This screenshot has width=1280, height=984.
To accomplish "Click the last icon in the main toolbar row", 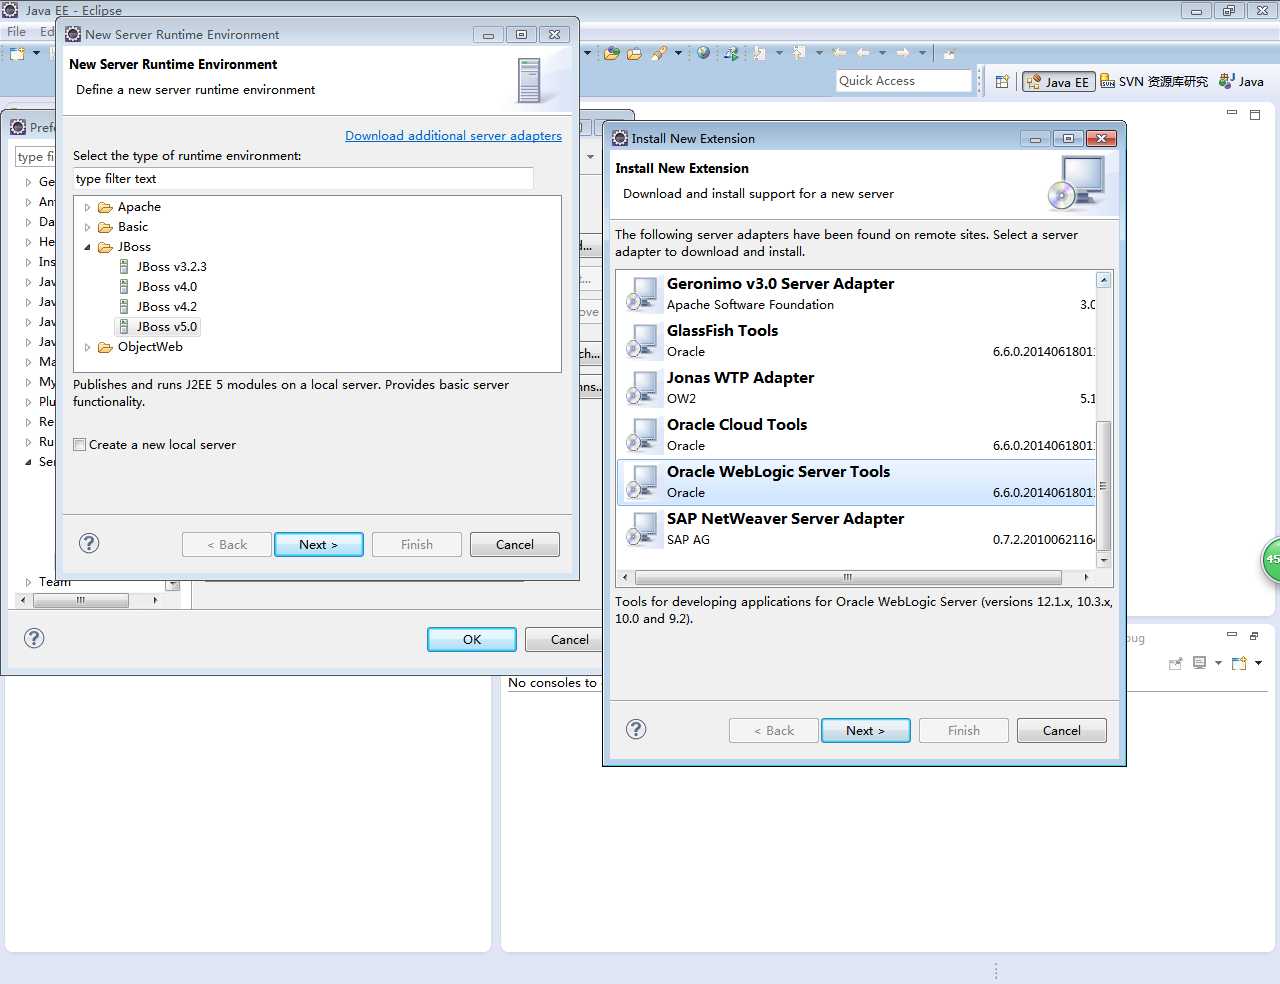I will pos(949,53).
